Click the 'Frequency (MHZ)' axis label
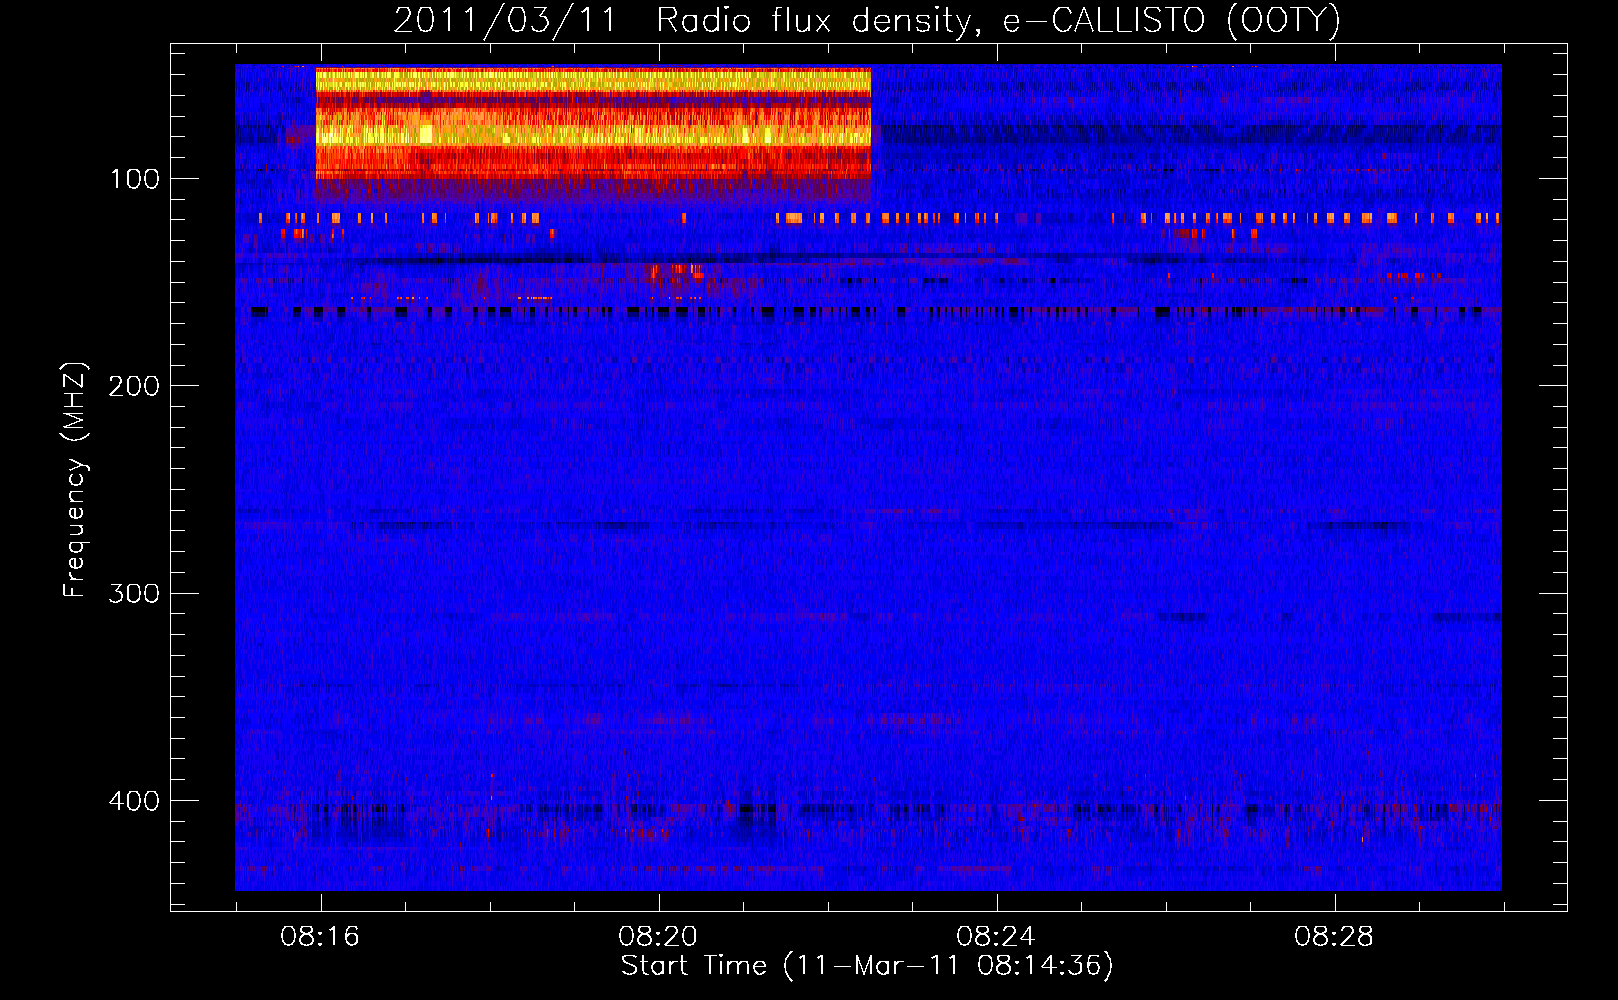Screen dimensions: 1618x1000 [x=75, y=480]
